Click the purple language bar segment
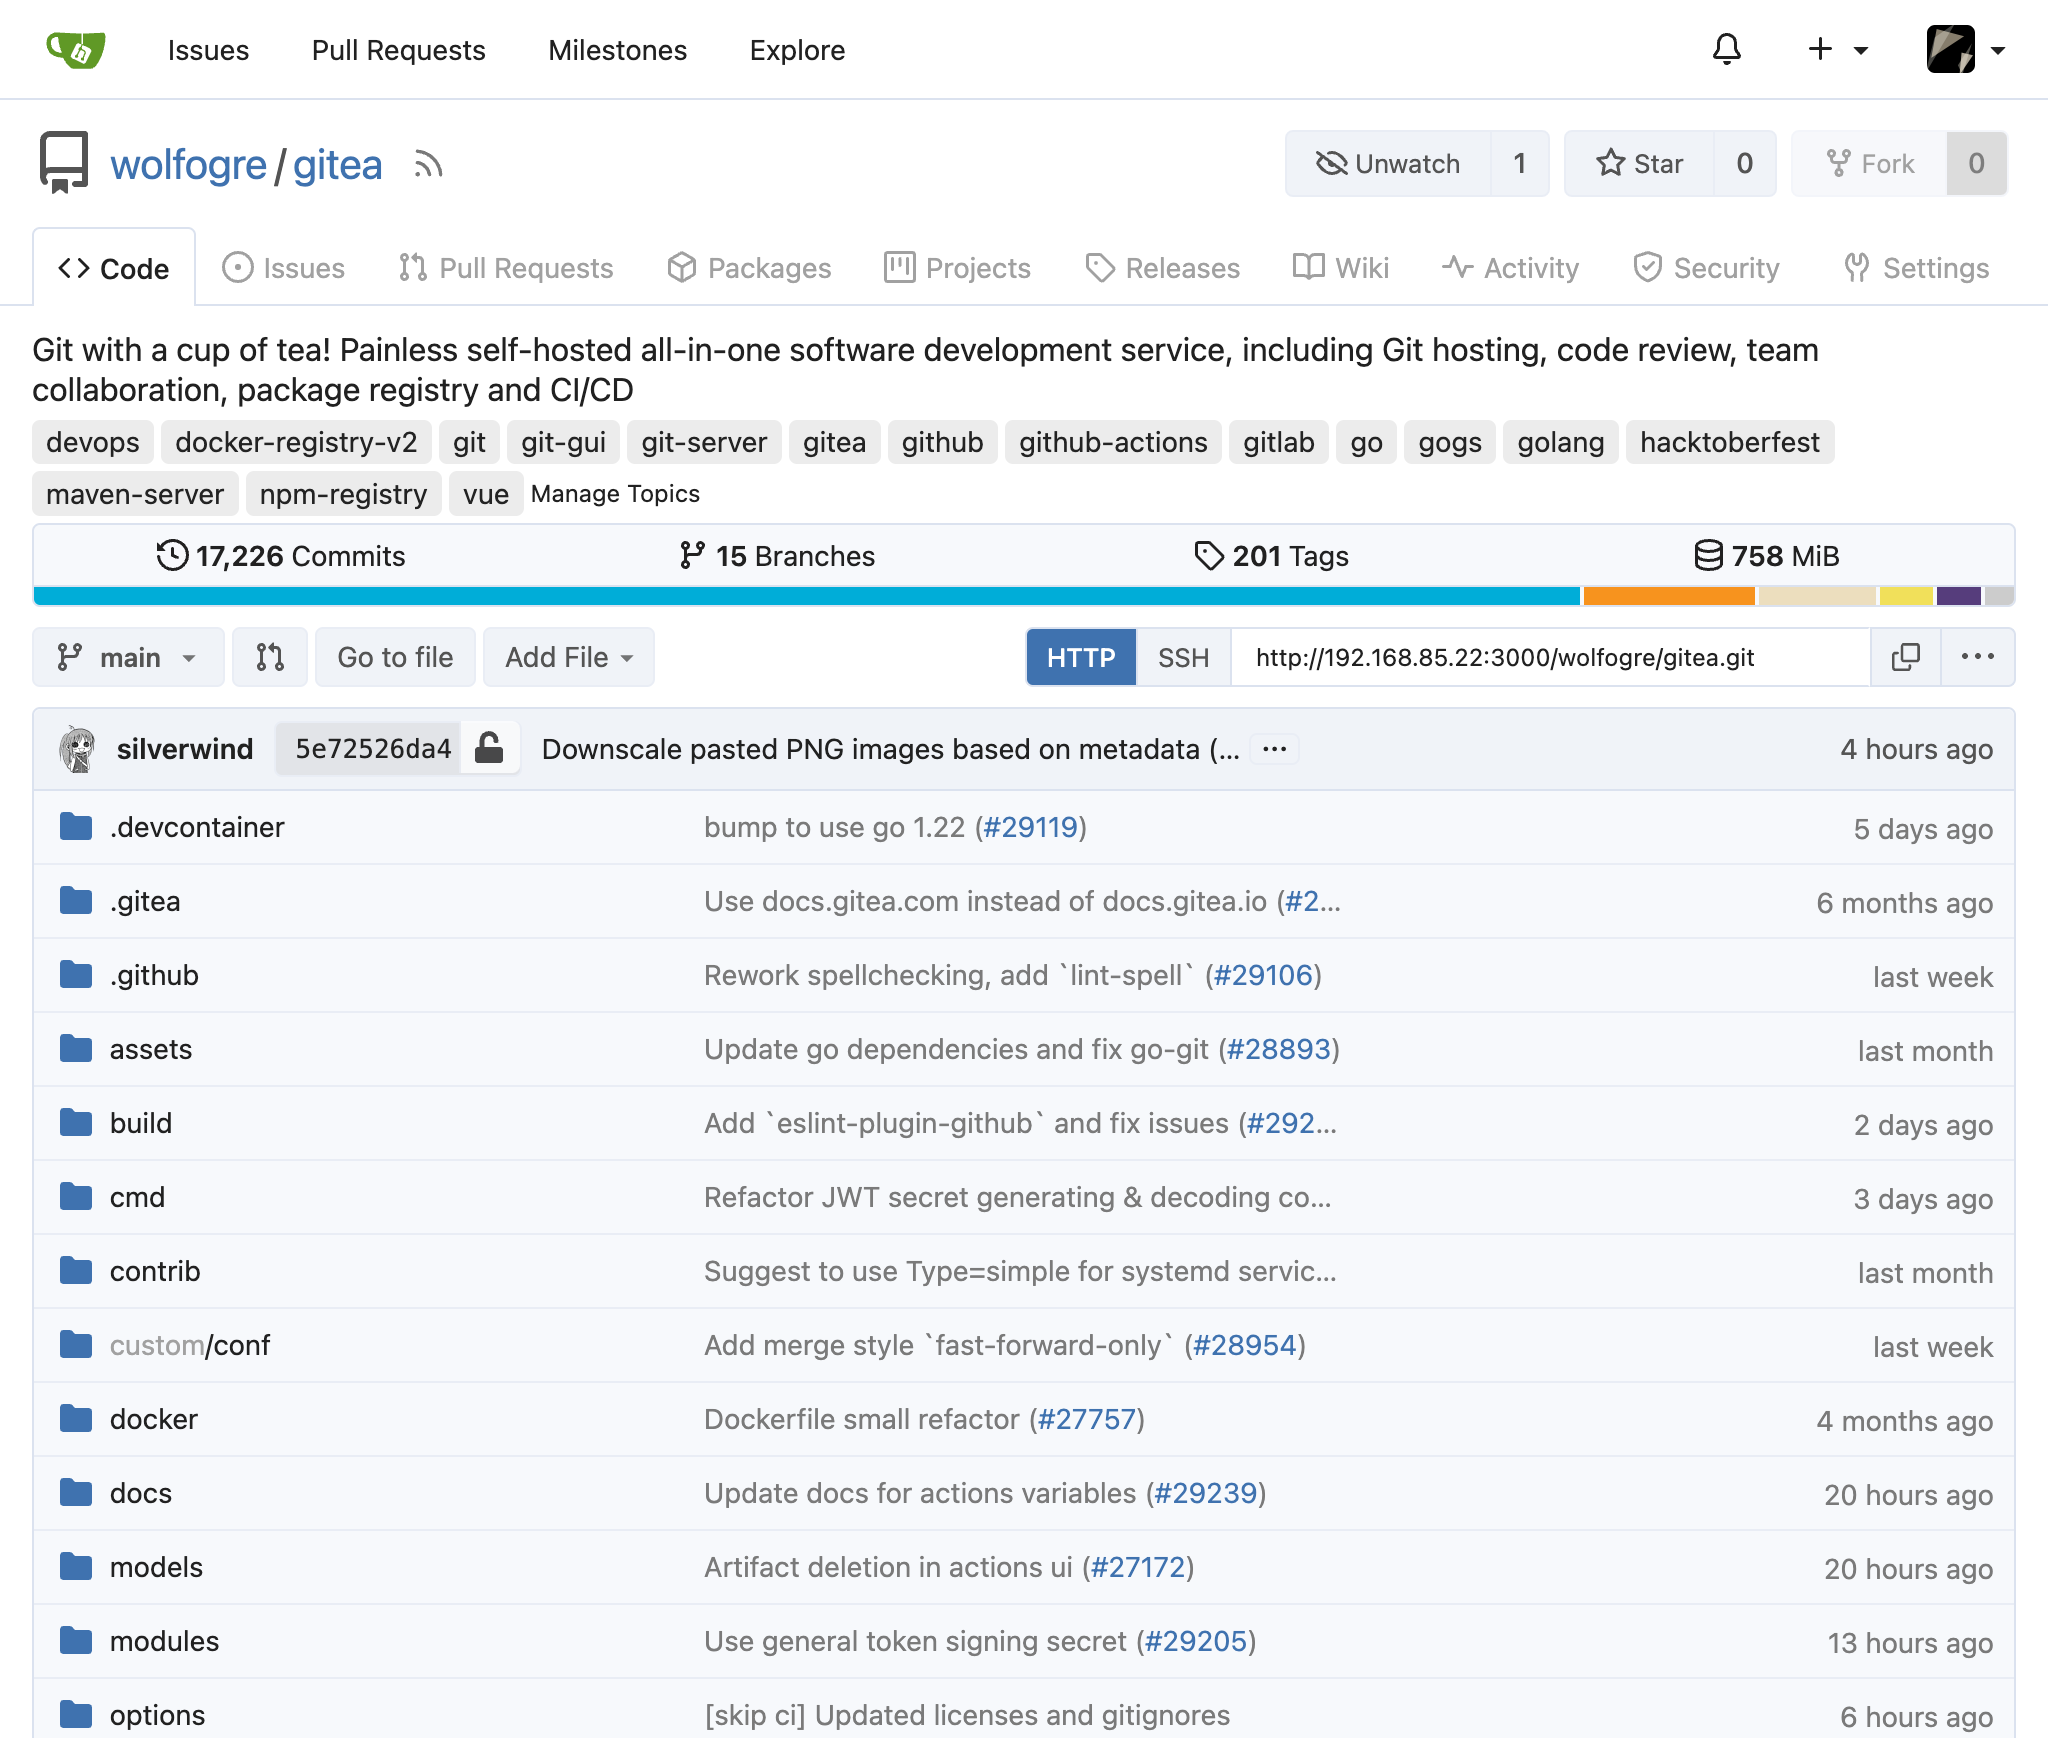This screenshot has width=2048, height=1738. pos(1959,596)
